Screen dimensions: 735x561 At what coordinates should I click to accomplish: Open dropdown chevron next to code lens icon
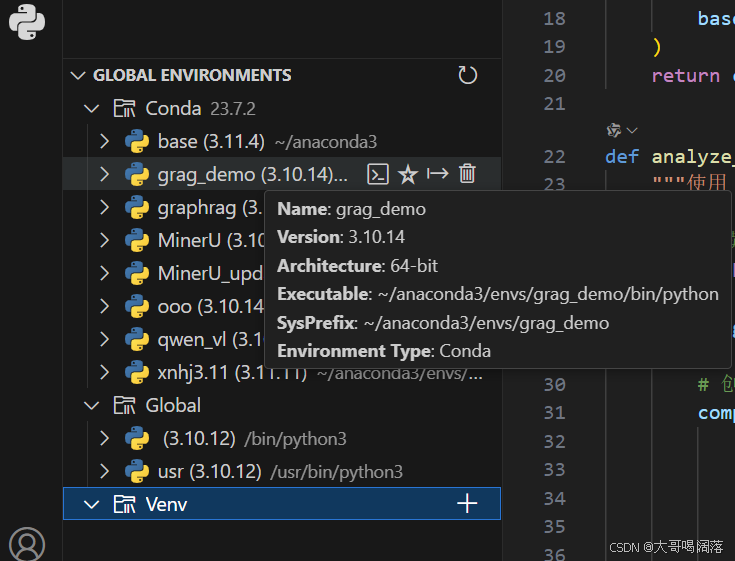click(x=632, y=130)
